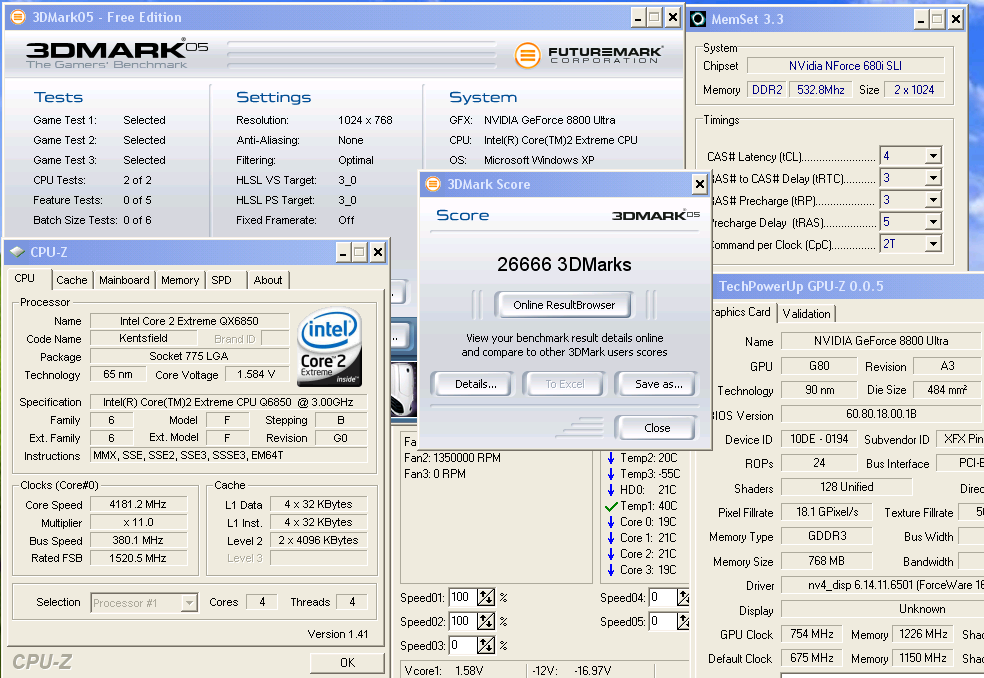Click the '4181.2 MHz' Core Speed value
984x678 pixels.
point(138,504)
